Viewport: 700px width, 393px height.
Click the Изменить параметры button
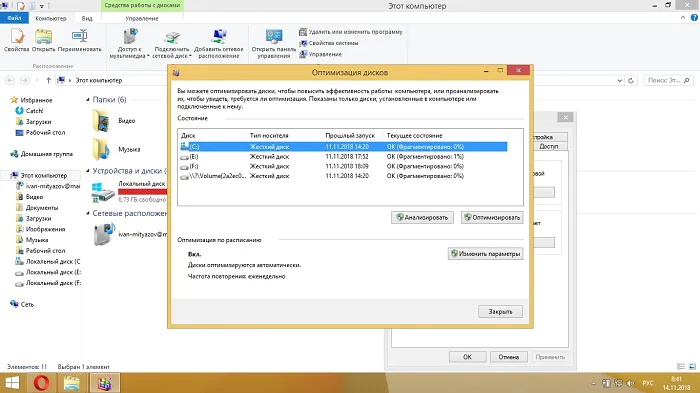485,254
